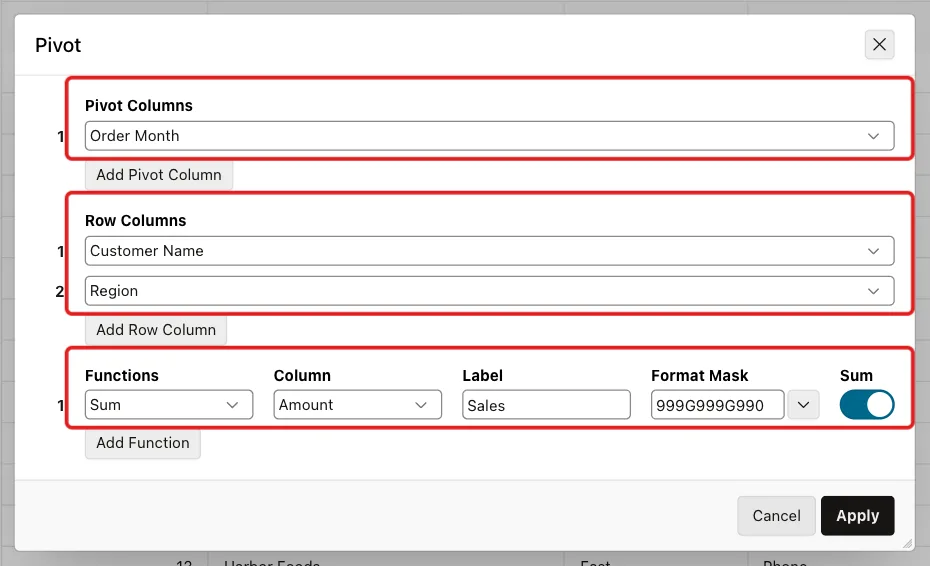Grab the dialog resize corner handle
This screenshot has height=566, width=930.
(x=907, y=543)
